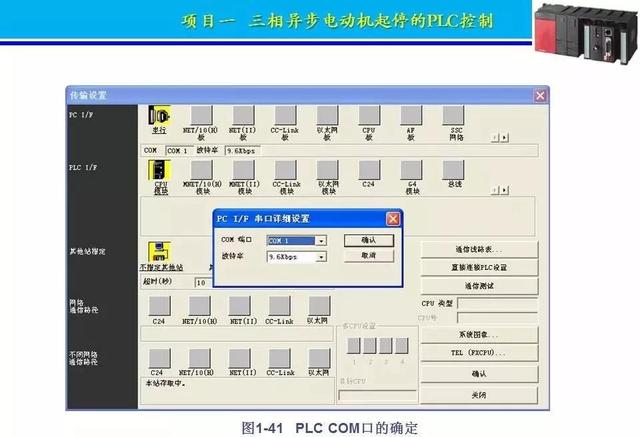Close the PC I/F 串口详细设置 dialog

[x=393, y=219]
